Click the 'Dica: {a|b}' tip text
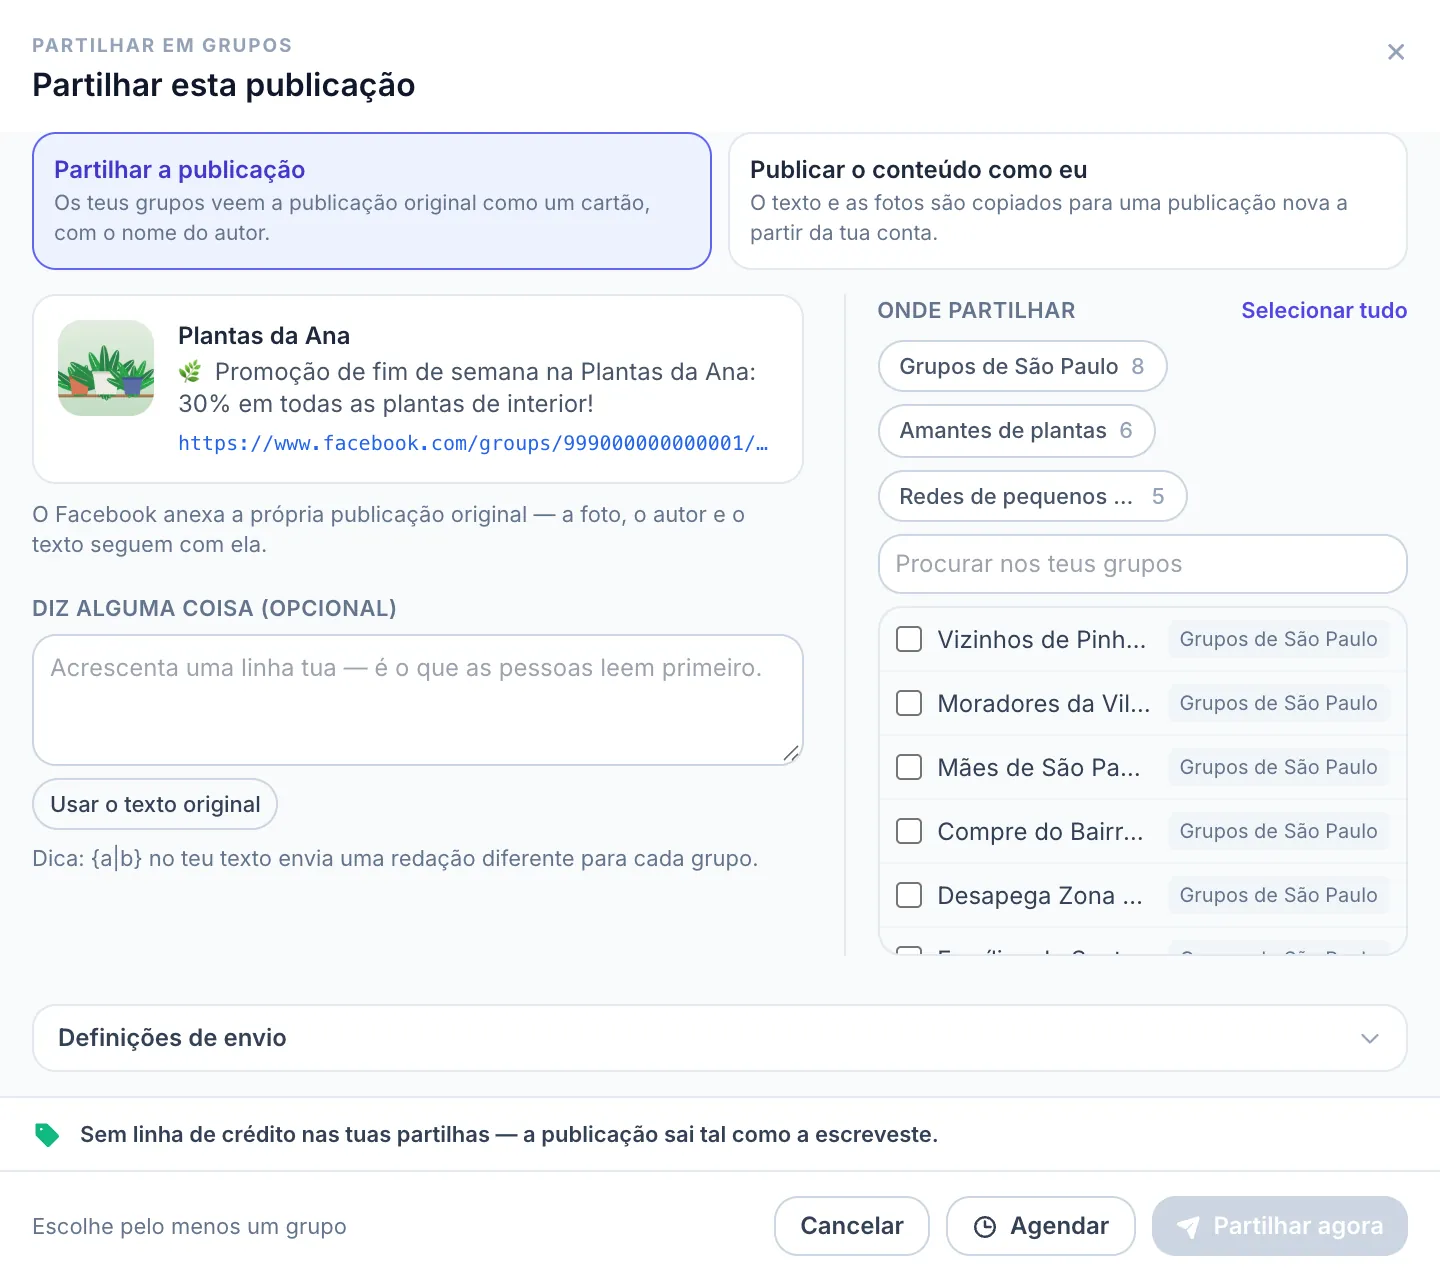 pos(395,858)
